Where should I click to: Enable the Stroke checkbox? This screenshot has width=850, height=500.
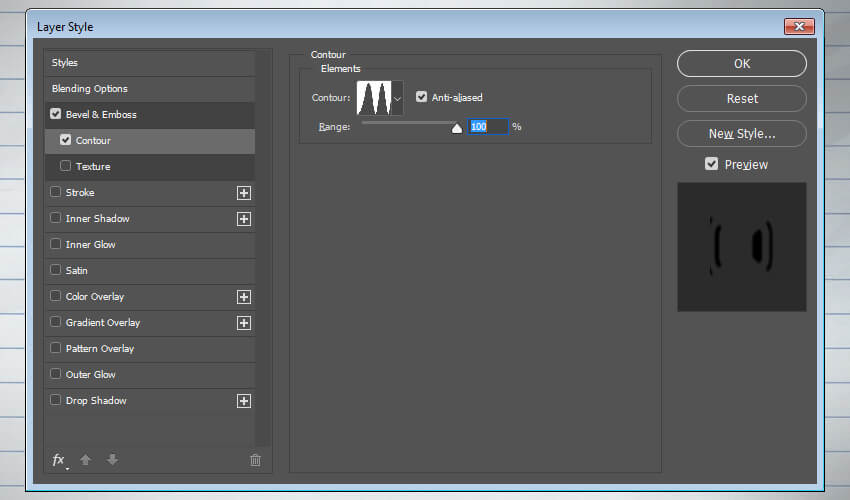point(55,192)
